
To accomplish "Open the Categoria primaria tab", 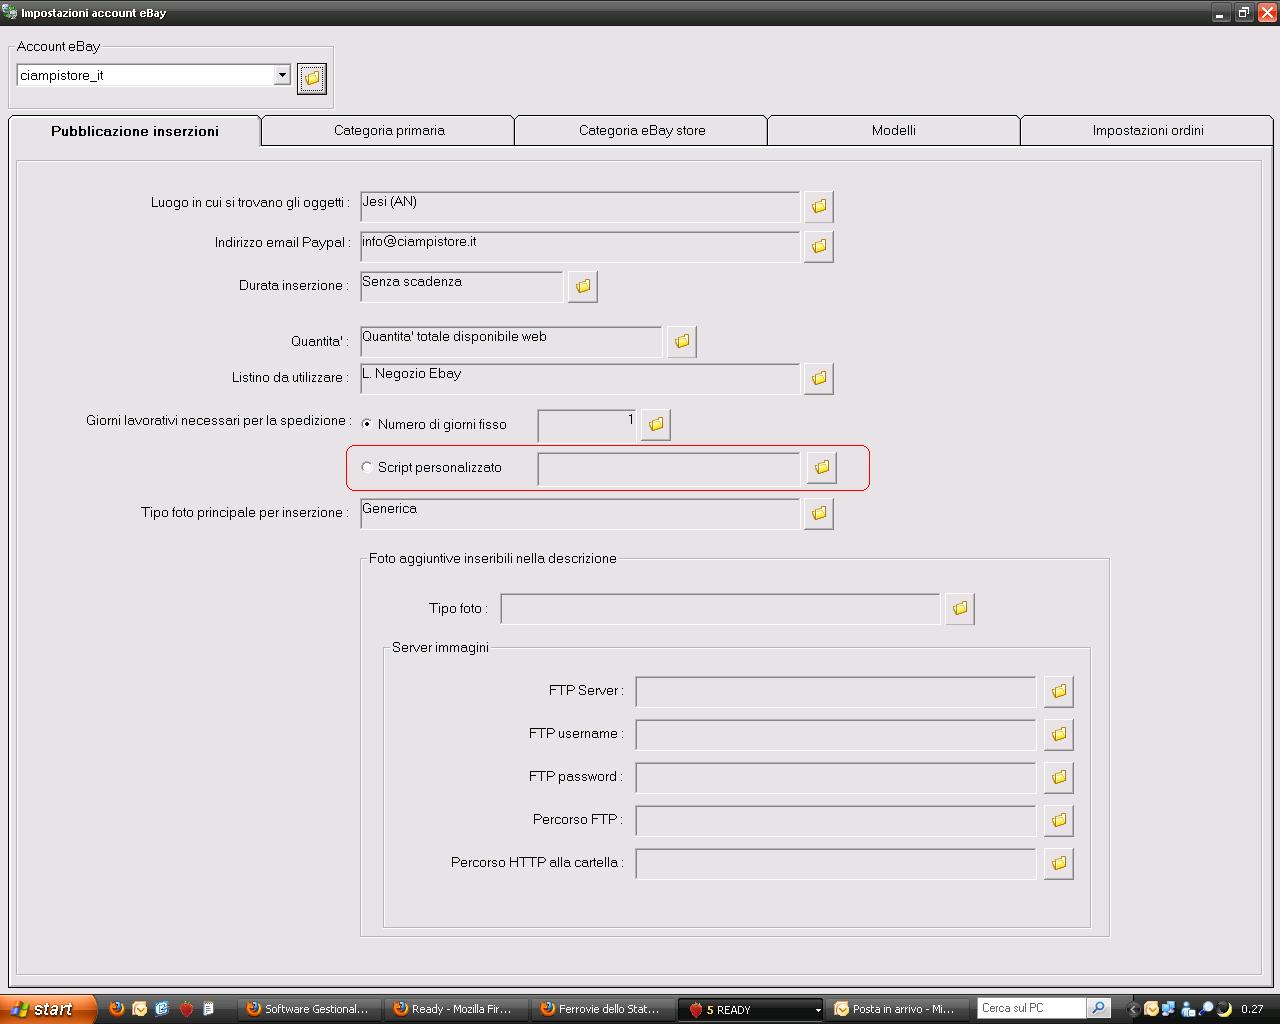I will 389,130.
